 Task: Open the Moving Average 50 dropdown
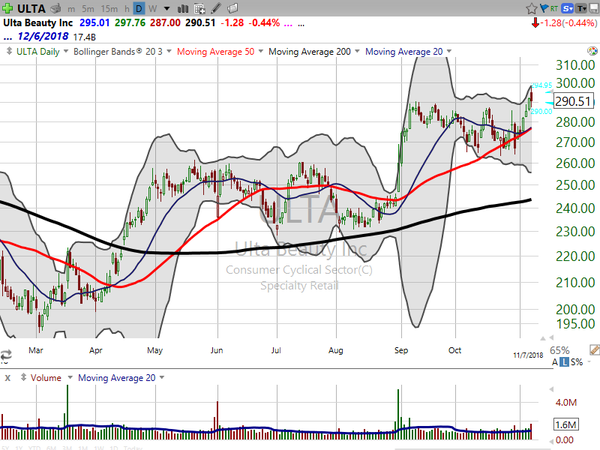(x=261, y=51)
